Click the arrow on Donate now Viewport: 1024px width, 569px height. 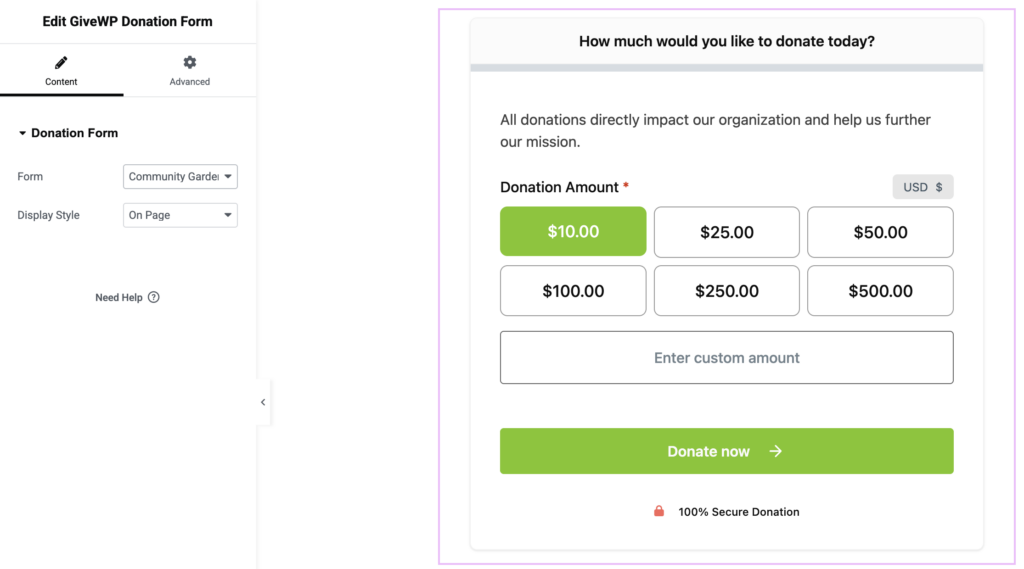click(775, 451)
